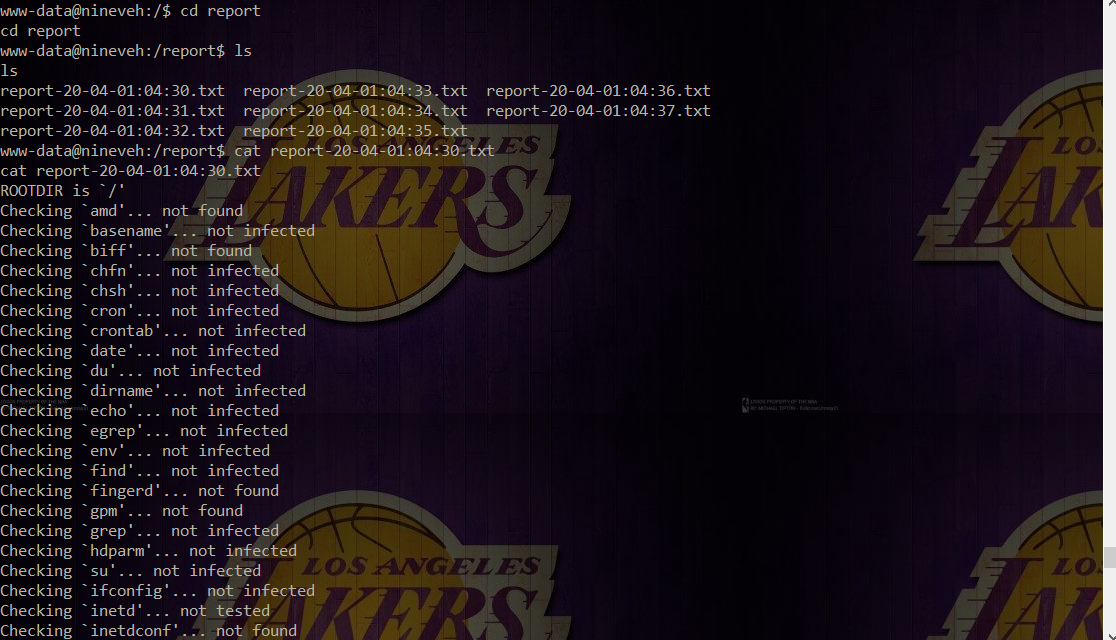Screen dimensions: 1116x640
Task: Click the prompt line 'www-data@nineveh:/$ cd report'
Action: pyautogui.click(x=130, y=11)
